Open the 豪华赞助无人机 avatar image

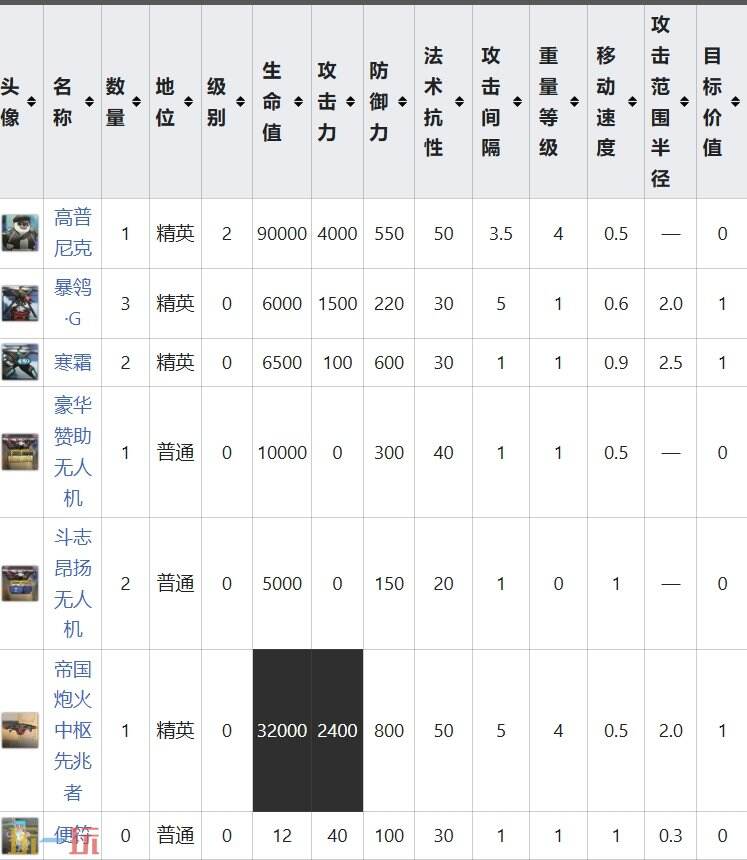tap(20, 452)
